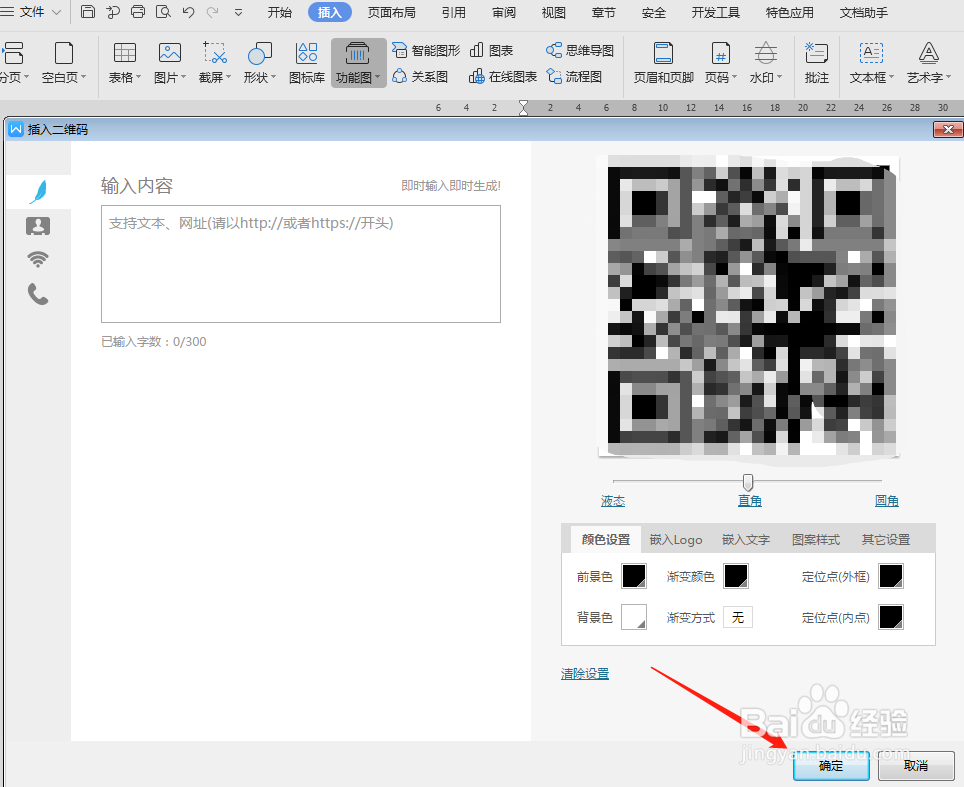
Task: Open the 文件 menu
Action: pyautogui.click(x=31, y=12)
